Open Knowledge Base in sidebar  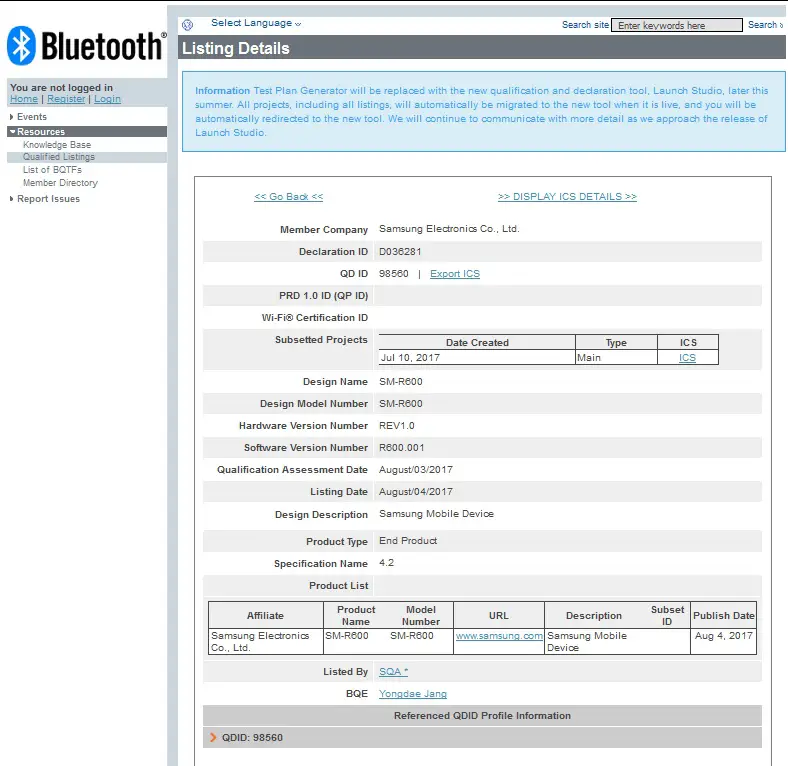tap(57, 145)
